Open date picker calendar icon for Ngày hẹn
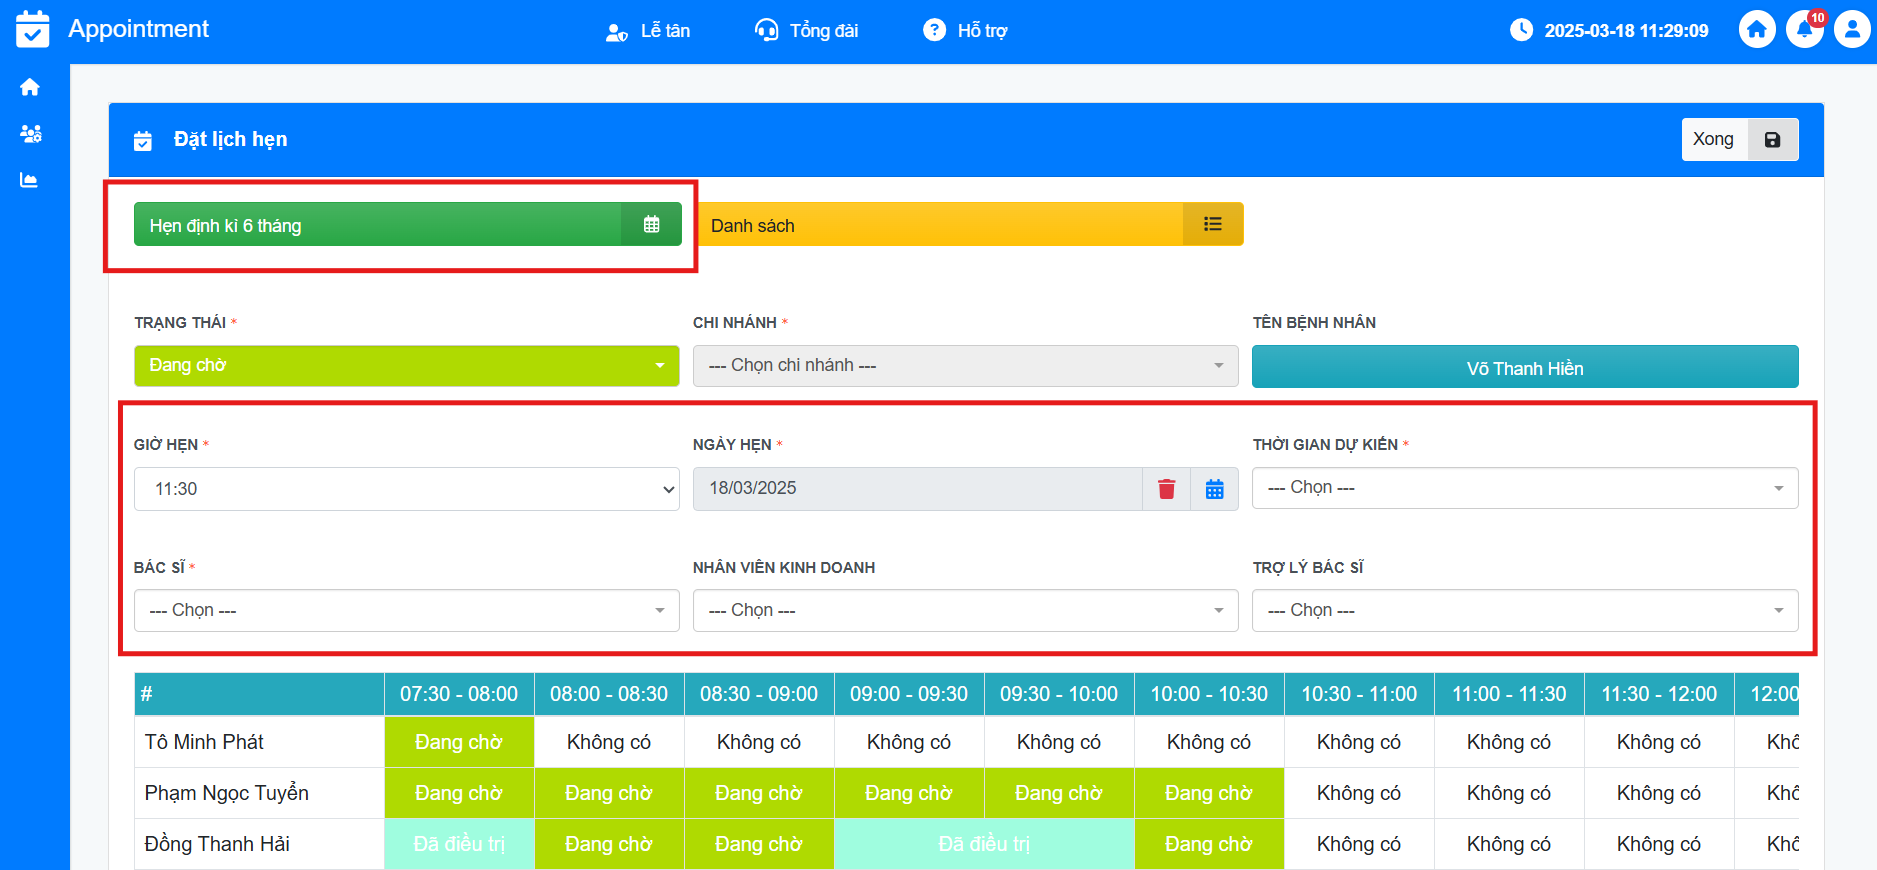The height and width of the screenshot is (870, 1877). (x=1214, y=489)
